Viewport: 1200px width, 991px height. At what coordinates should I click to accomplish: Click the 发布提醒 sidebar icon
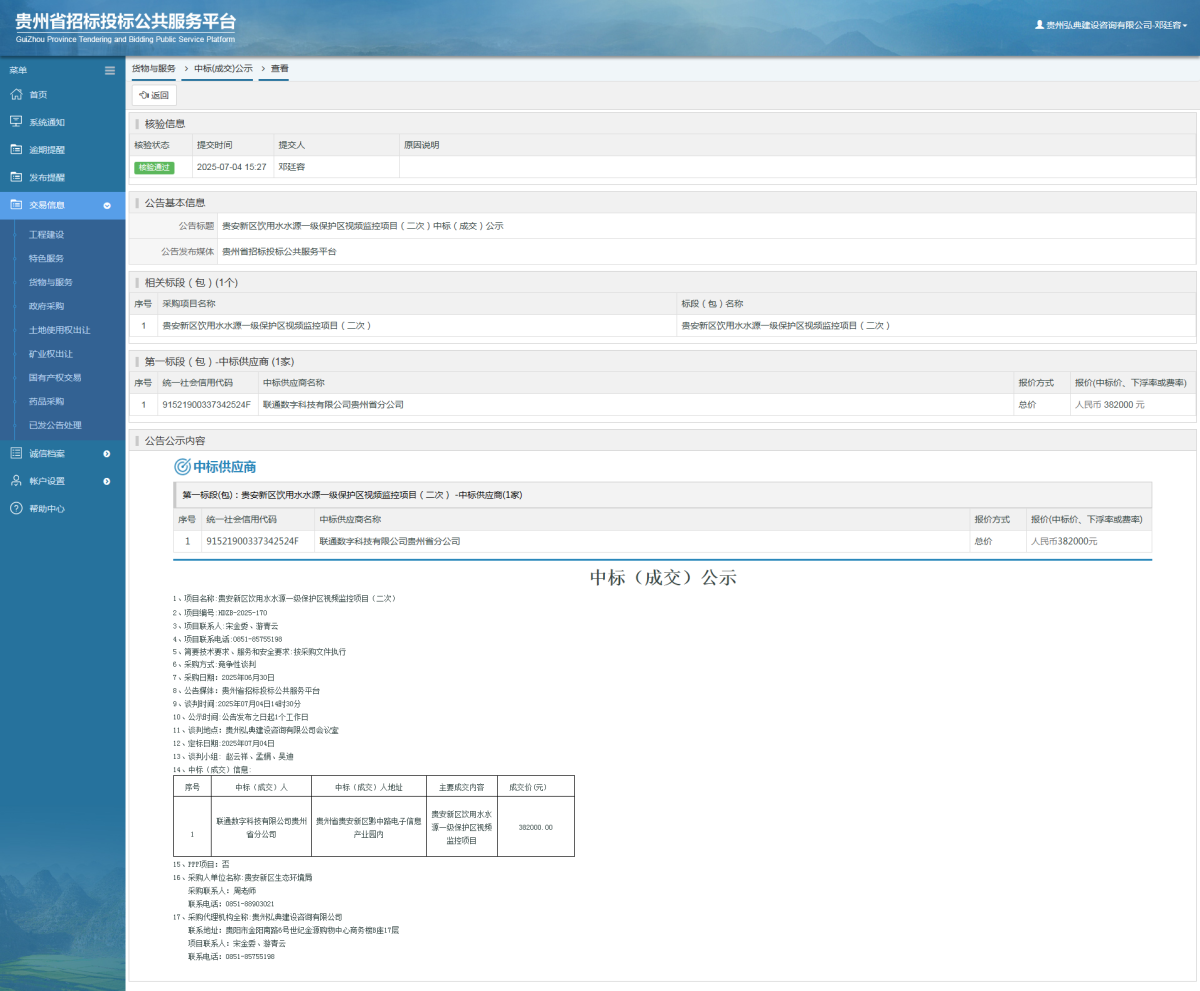tap(16, 177)
